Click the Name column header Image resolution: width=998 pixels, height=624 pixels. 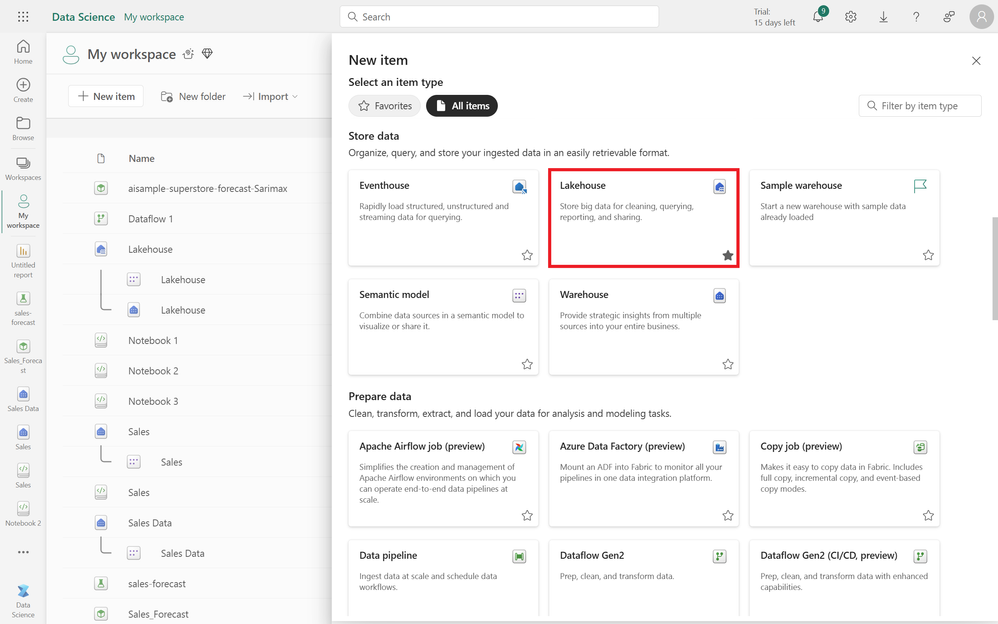tap(141, 159)
